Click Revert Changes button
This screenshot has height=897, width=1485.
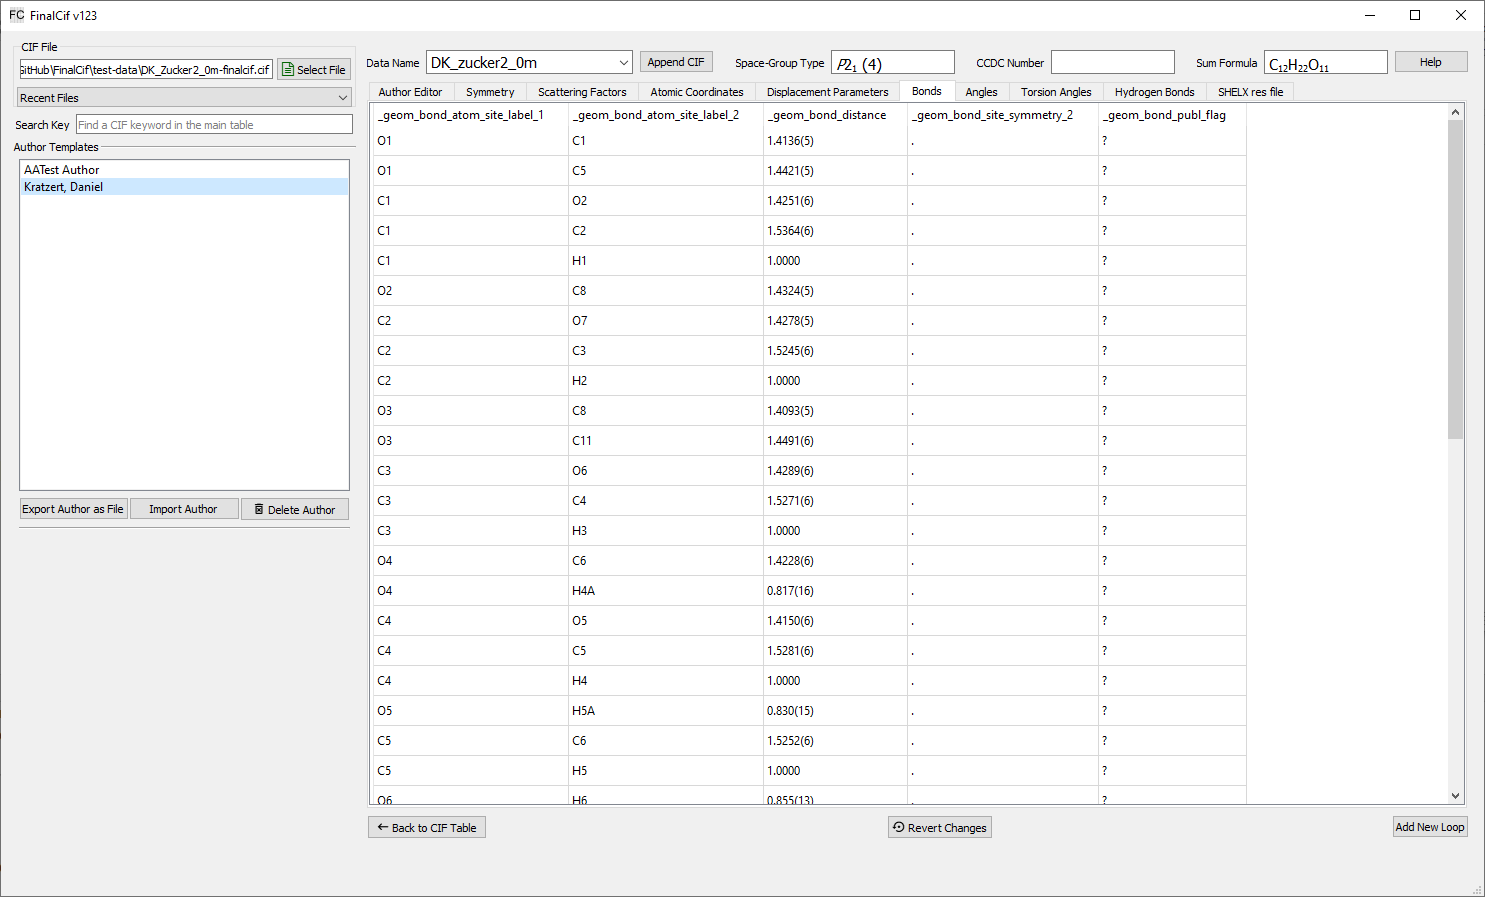pos(940,828)
